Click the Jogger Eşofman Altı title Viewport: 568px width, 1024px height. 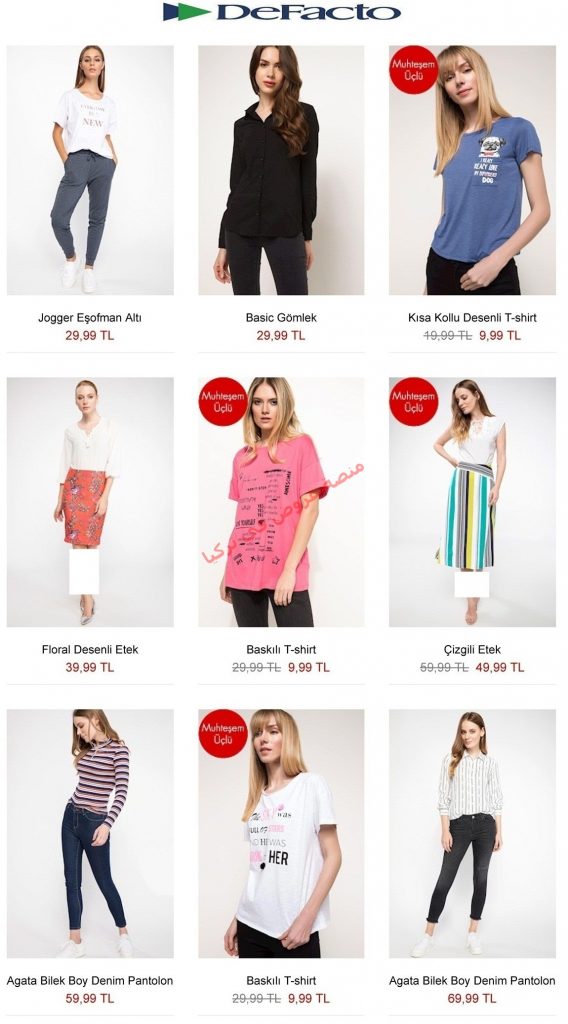[x=89, y=318]
